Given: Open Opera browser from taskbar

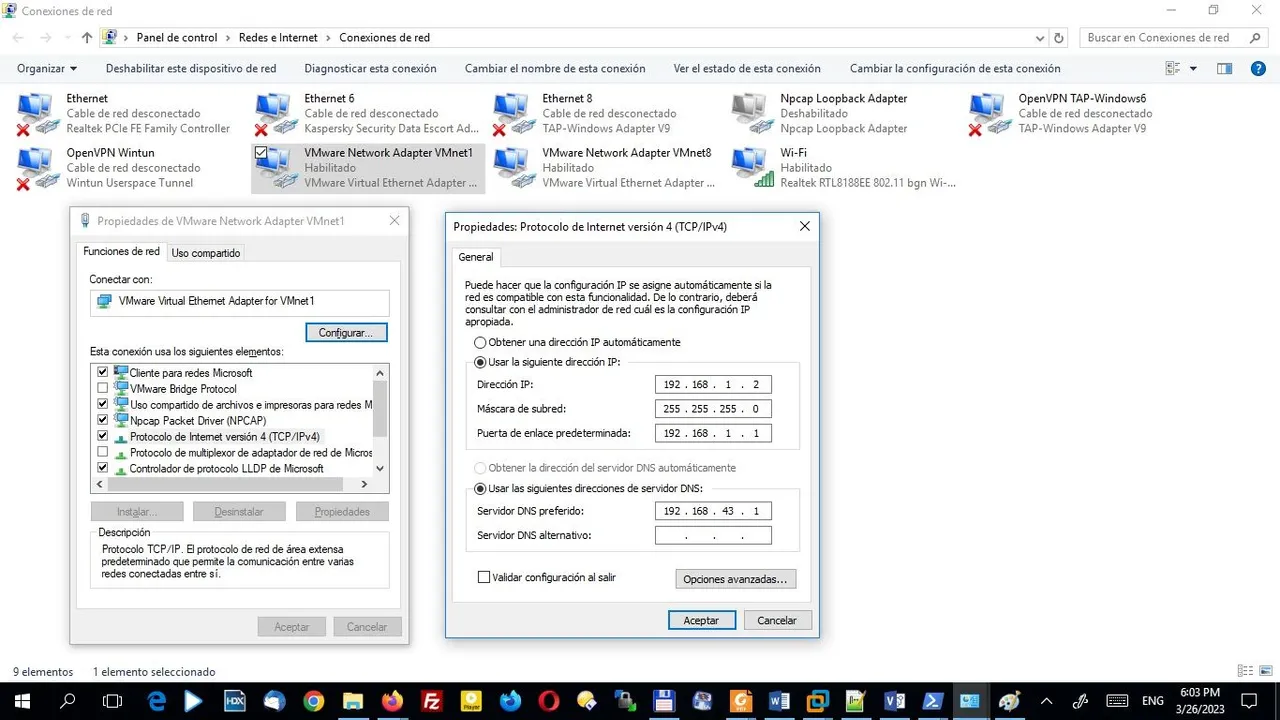Looking at the screenshot, I should 548,701.
